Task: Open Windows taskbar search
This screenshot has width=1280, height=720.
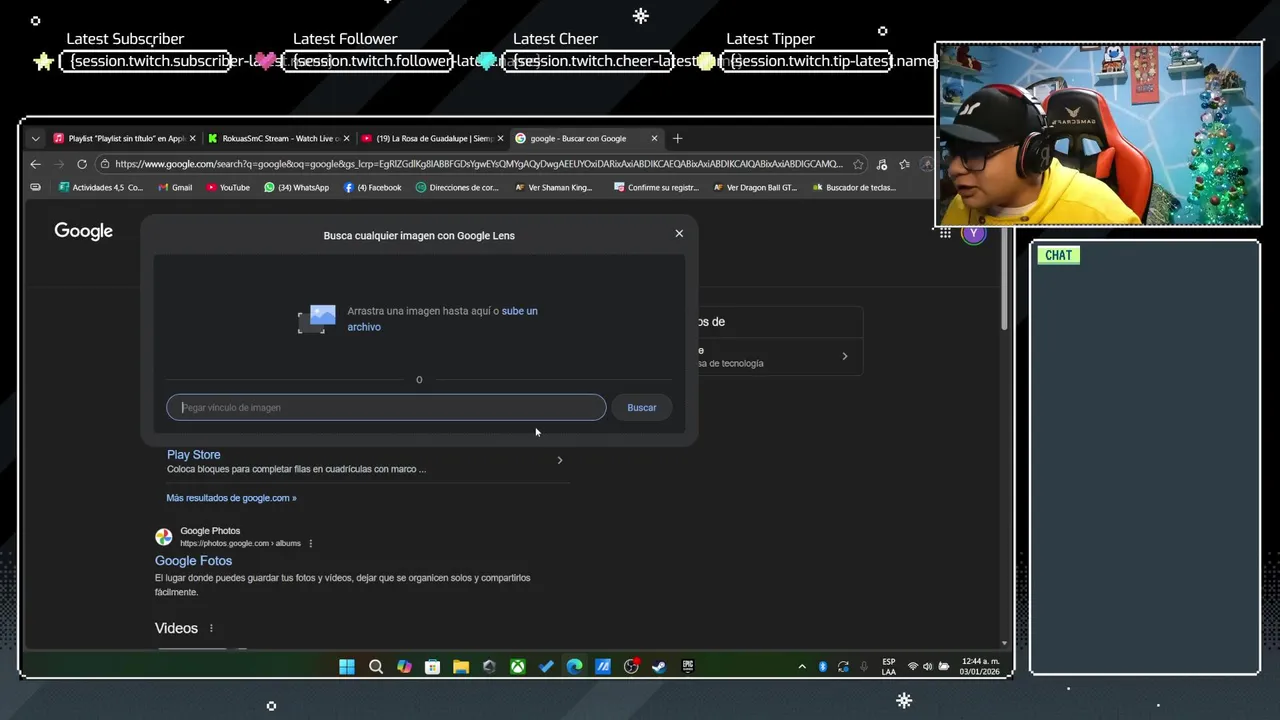Action: pyautogui.click(x=376, y=667)
